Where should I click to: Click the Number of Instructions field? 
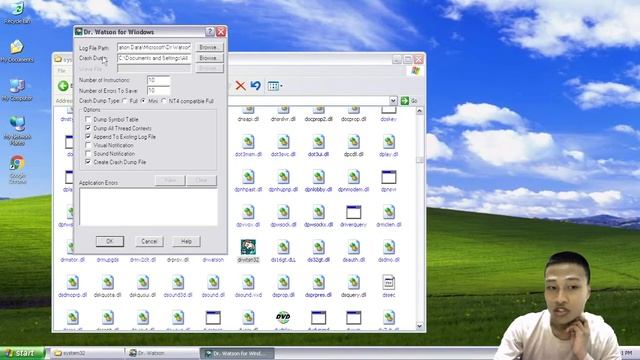click(158, 80)
